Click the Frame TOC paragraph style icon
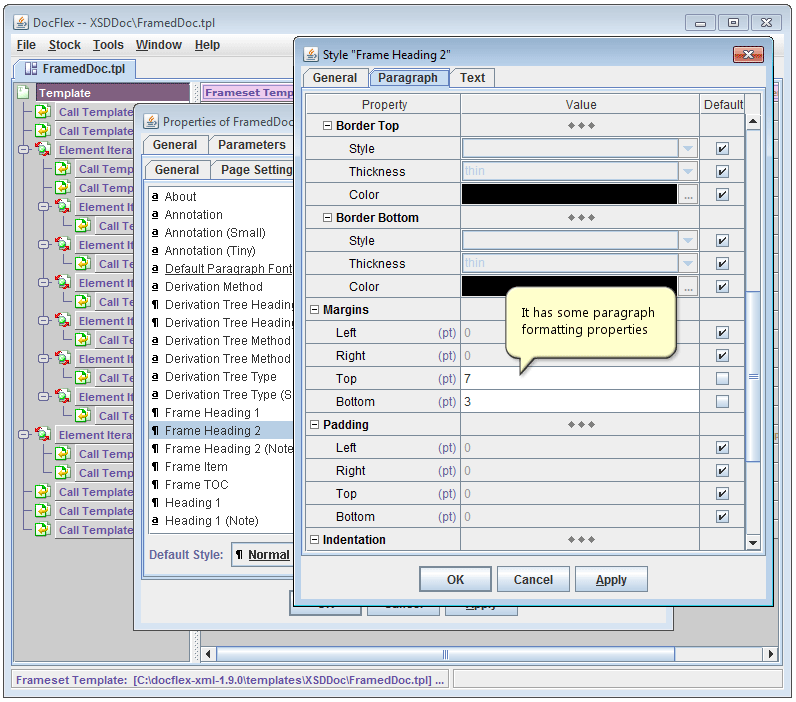Screen dimensions: 796x702 click(x=155, y=485)
